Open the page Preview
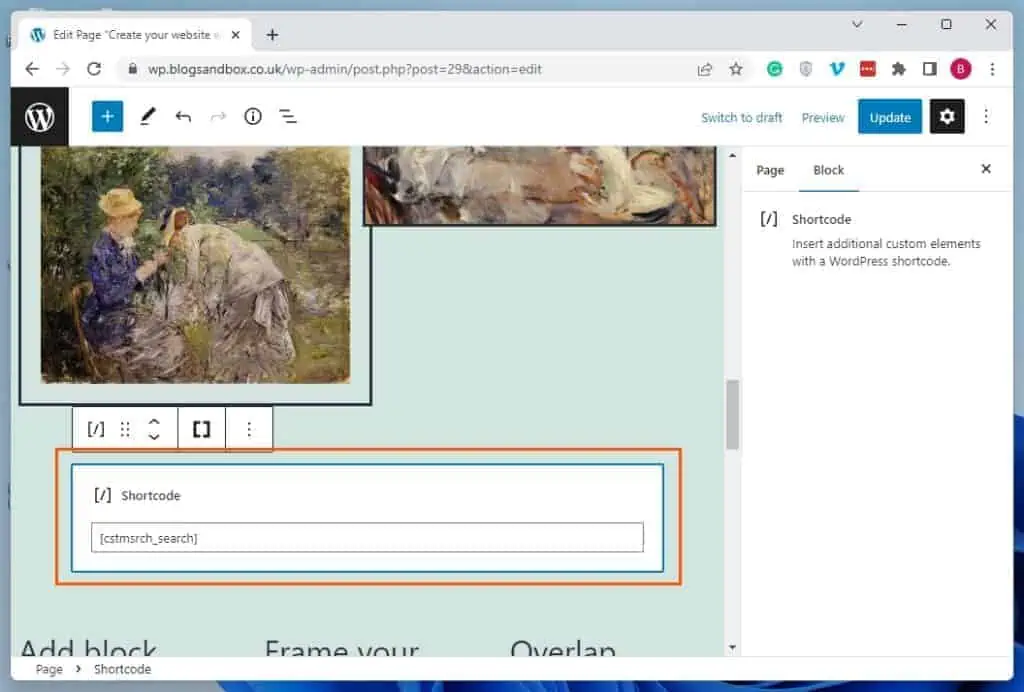The image size is (1024, 692). [823, 117]
